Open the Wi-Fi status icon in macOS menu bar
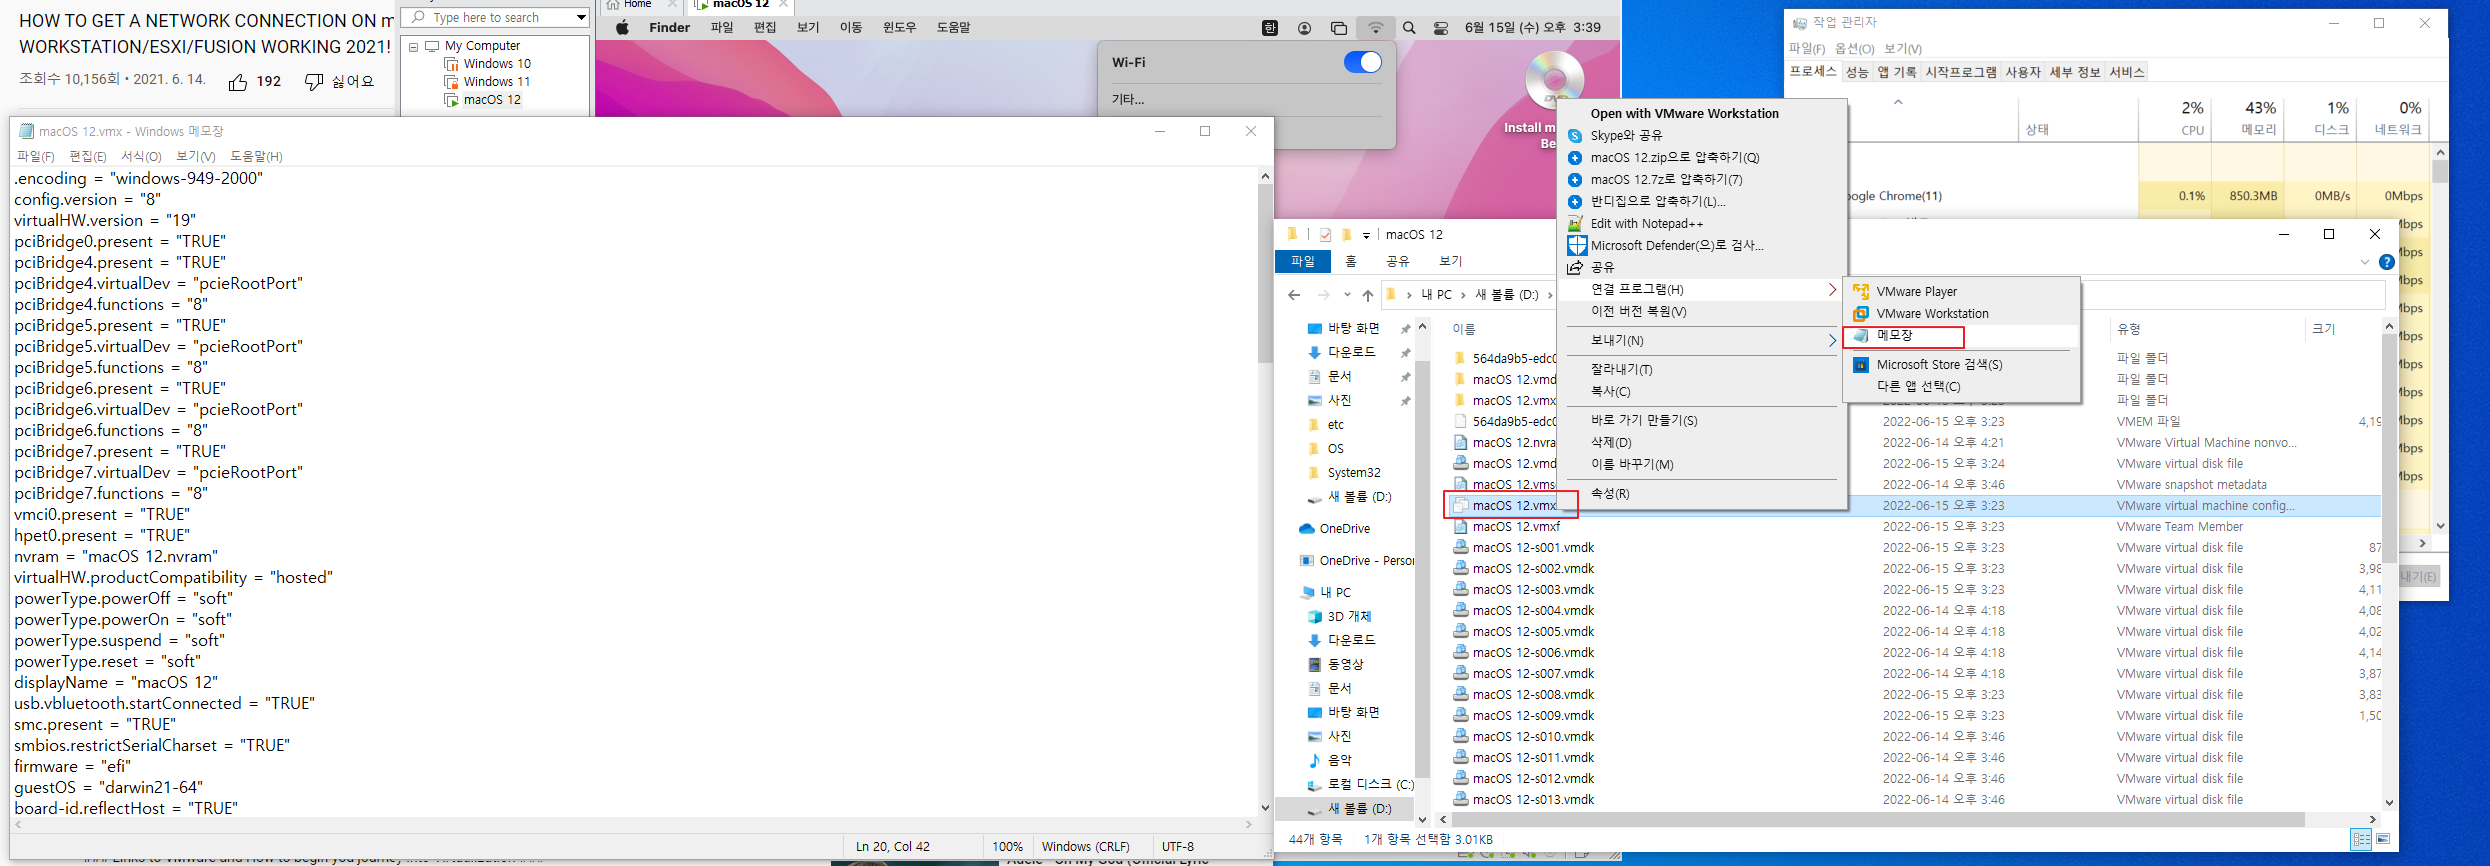This screenshot has height=866, width=2490. [x=1376, y=28]
